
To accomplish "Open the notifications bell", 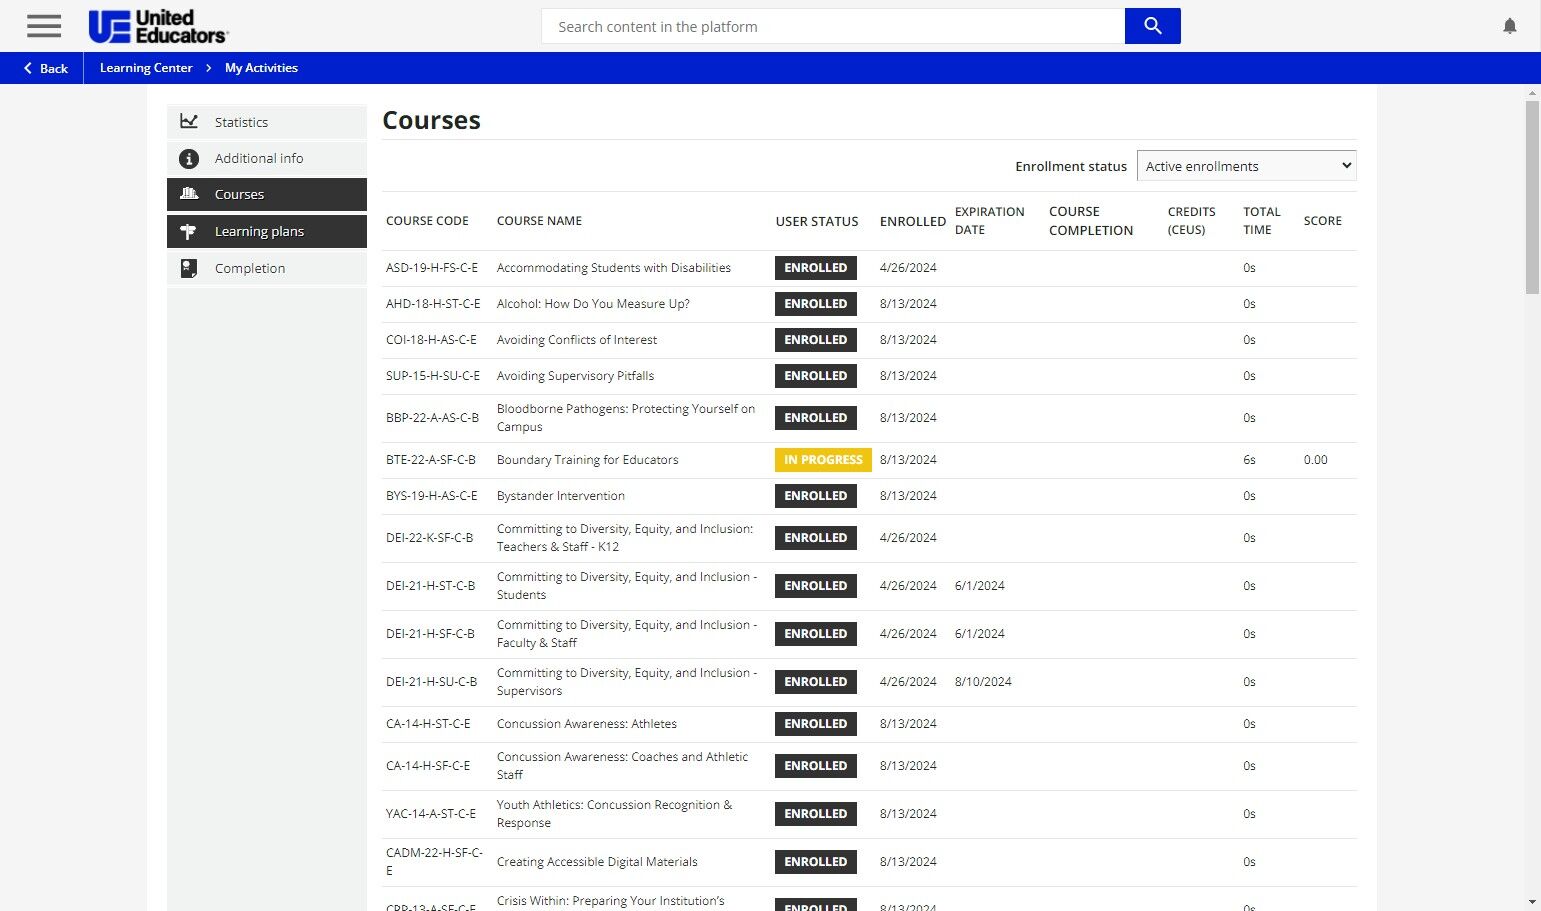I will 1509,26.
